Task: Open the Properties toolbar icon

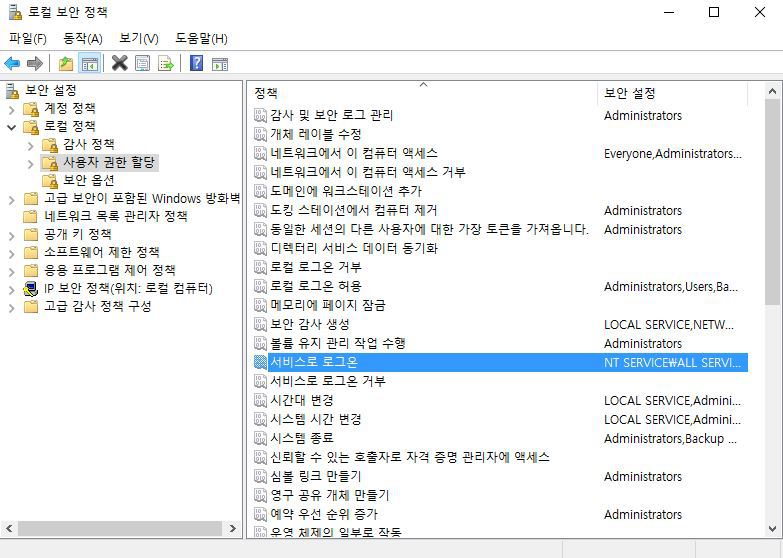Action: 143,63
